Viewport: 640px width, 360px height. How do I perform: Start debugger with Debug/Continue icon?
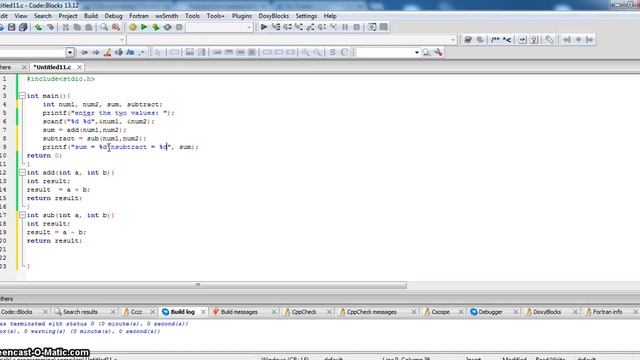(264, 27)
